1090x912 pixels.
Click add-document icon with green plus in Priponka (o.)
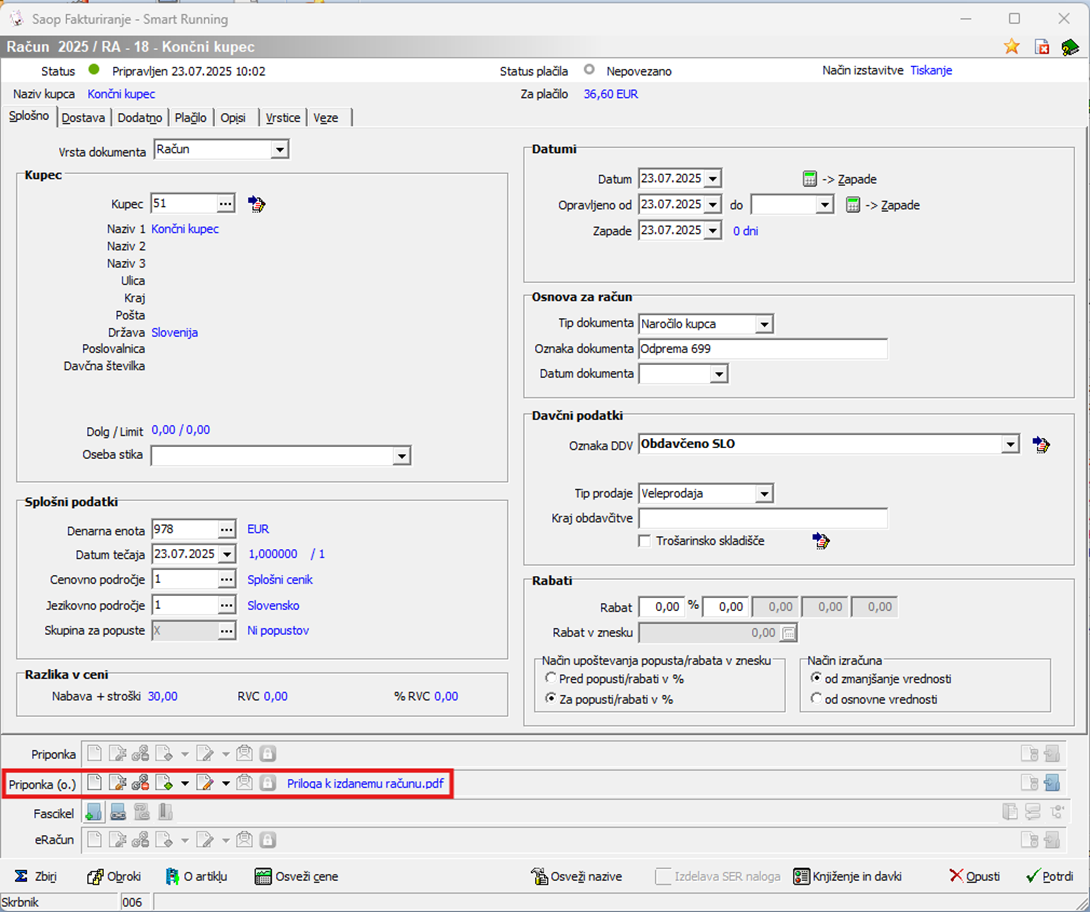tap(164, 783)
